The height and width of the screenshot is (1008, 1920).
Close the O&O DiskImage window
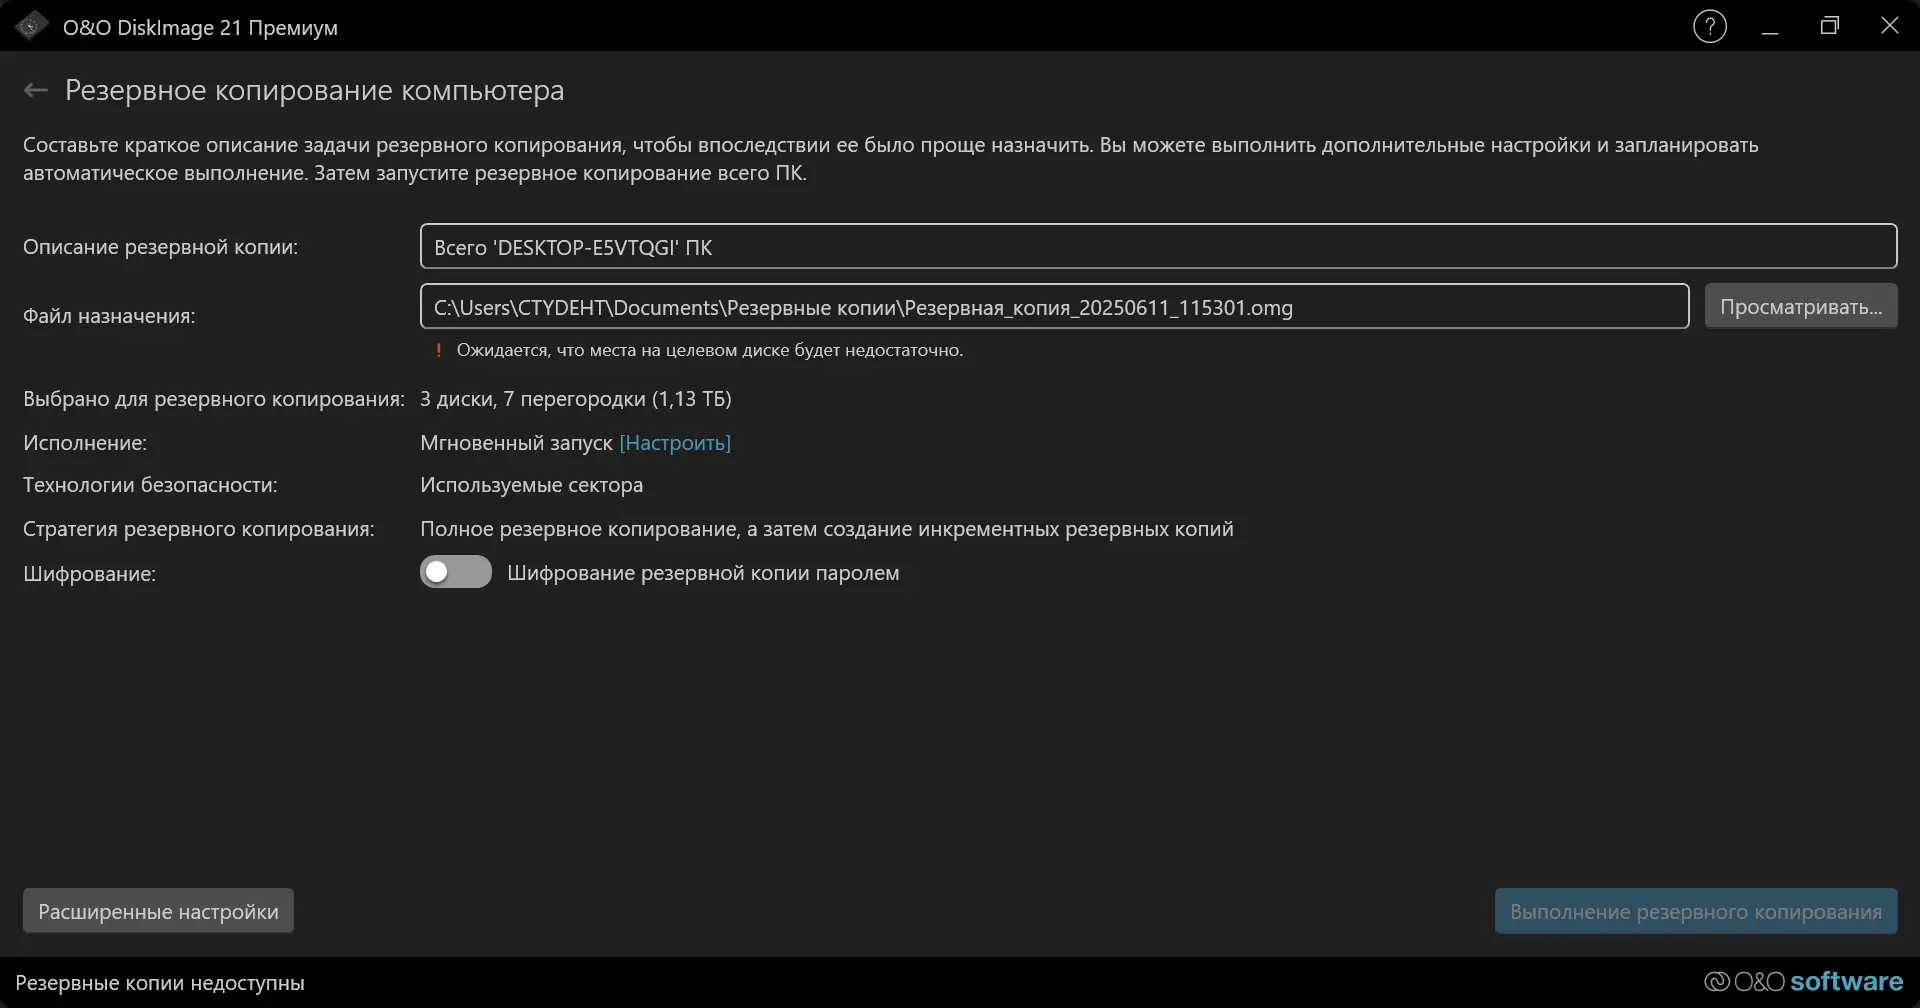(1889, 27)
